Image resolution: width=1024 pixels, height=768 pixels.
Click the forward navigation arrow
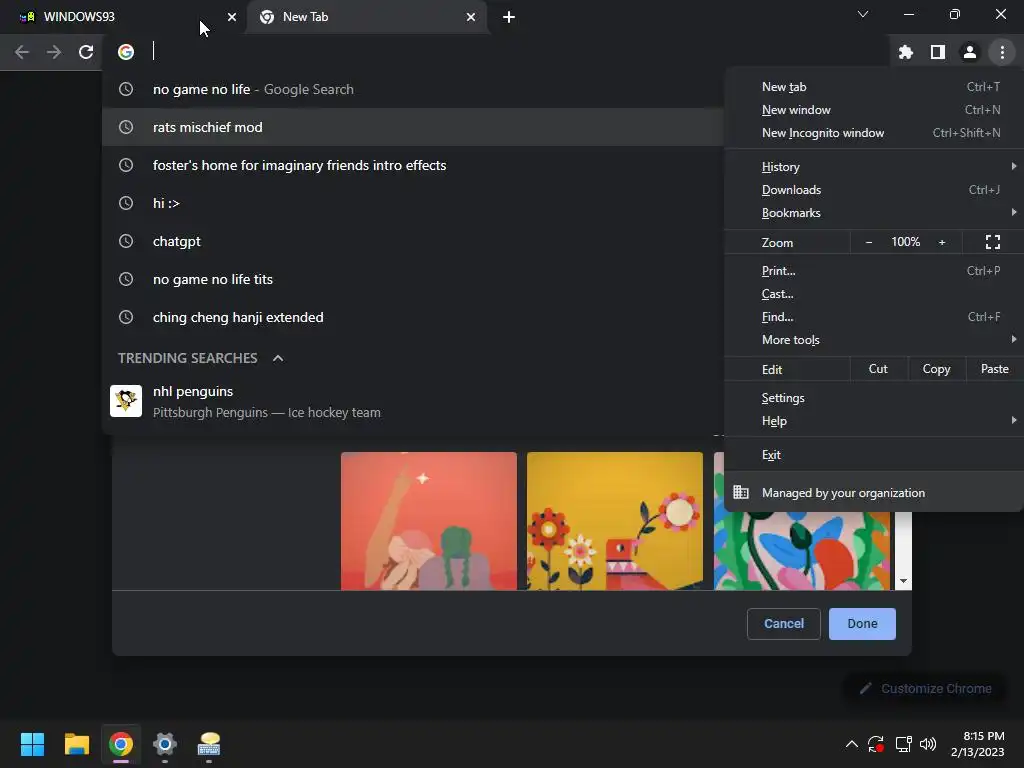pyautogui.click(x=54, y=52)
